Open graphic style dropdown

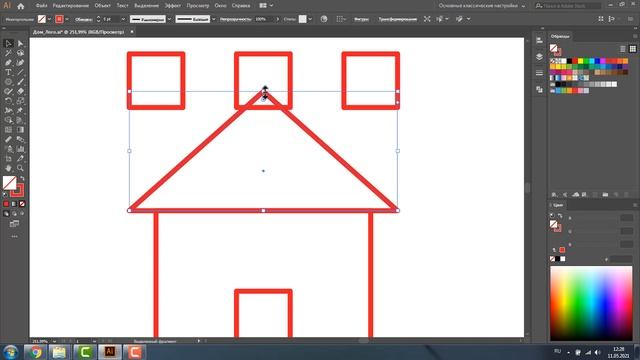[x=310, y=19]
